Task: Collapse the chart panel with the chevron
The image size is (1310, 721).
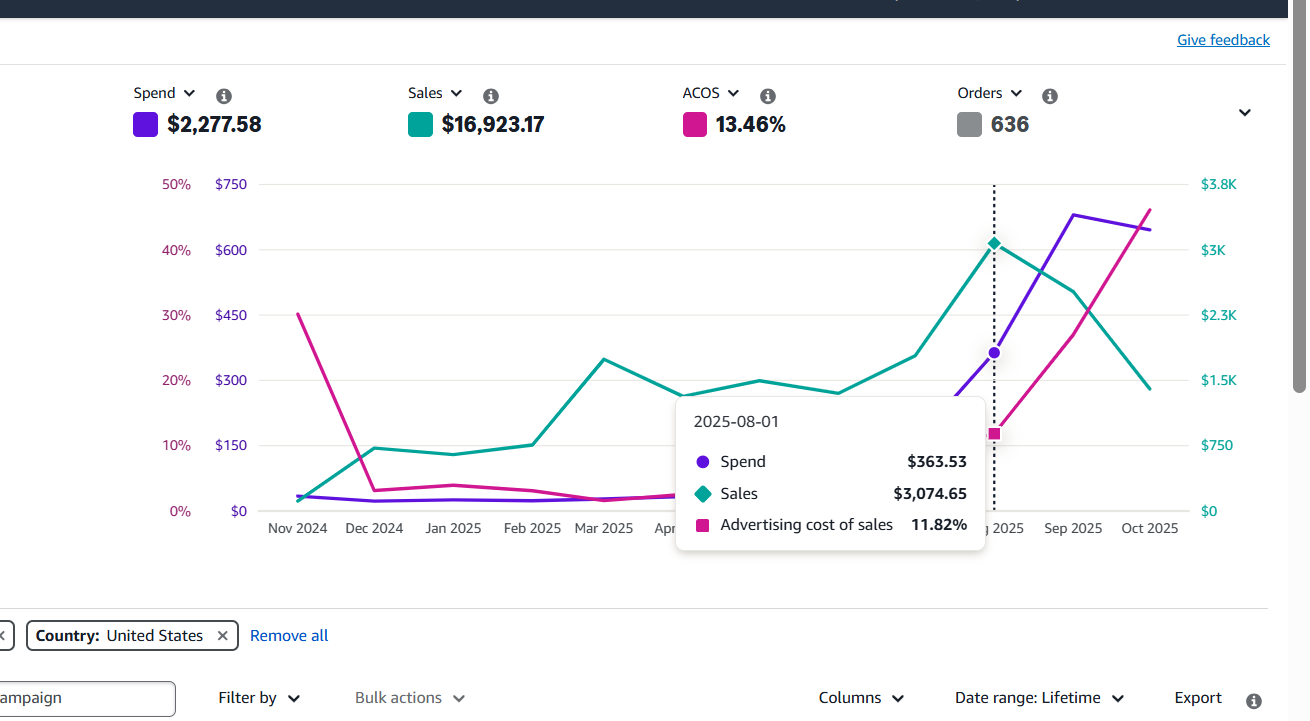Action: pos(1245,113)
